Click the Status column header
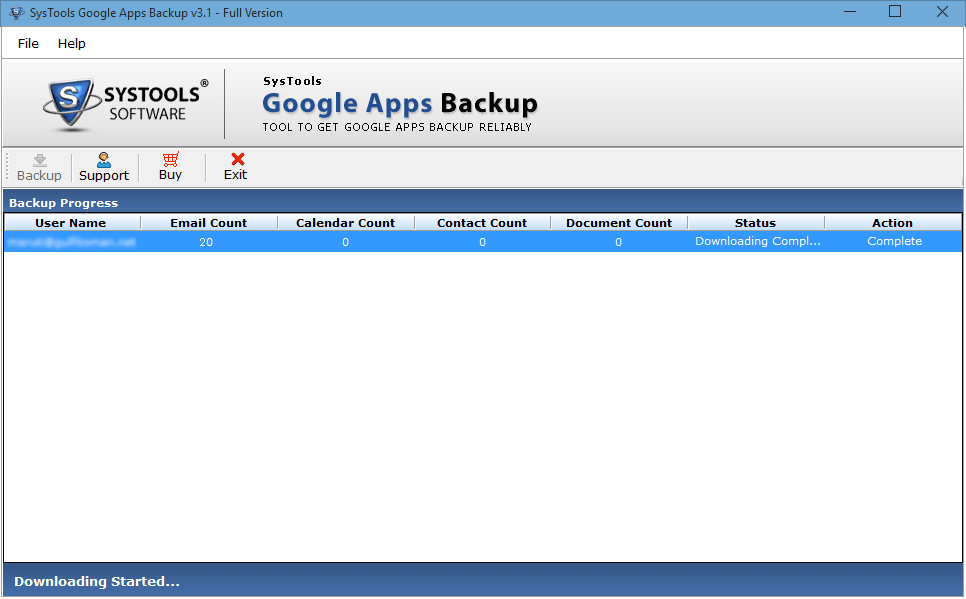This screenshot has width=966, height=599. [756, 223]
